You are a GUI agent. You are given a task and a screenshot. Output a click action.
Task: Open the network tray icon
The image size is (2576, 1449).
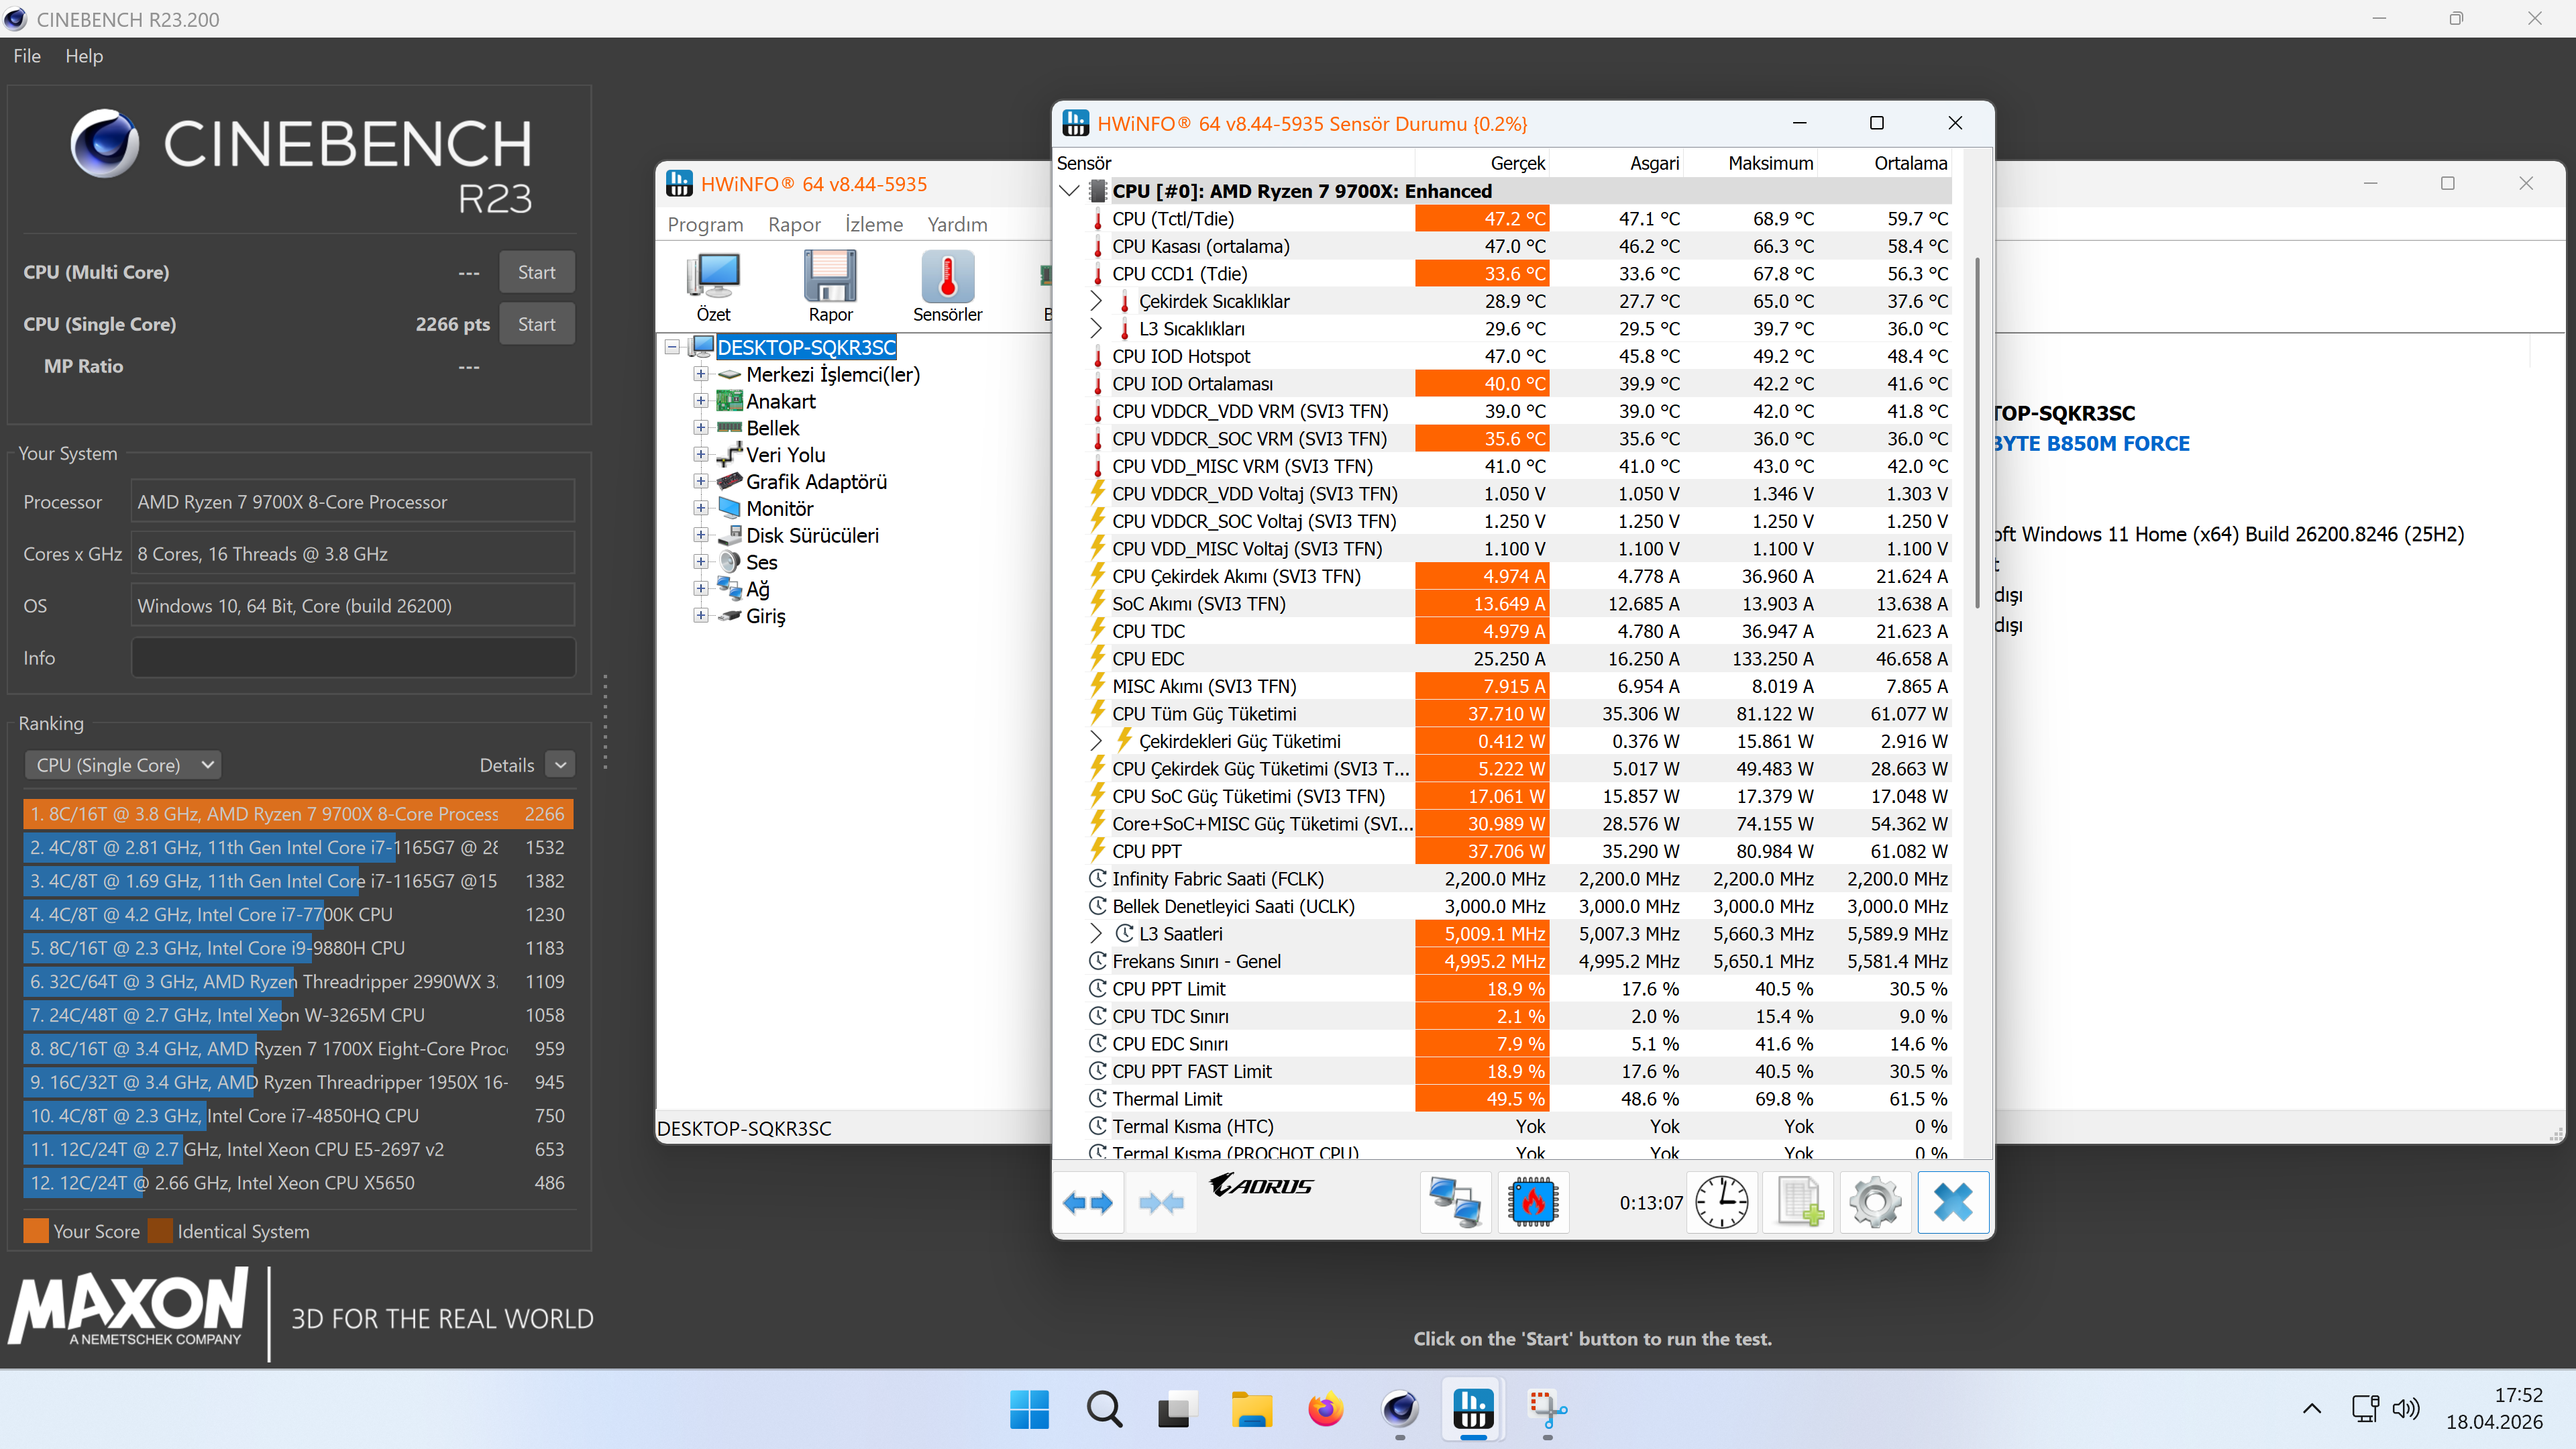[2365, 1409]
